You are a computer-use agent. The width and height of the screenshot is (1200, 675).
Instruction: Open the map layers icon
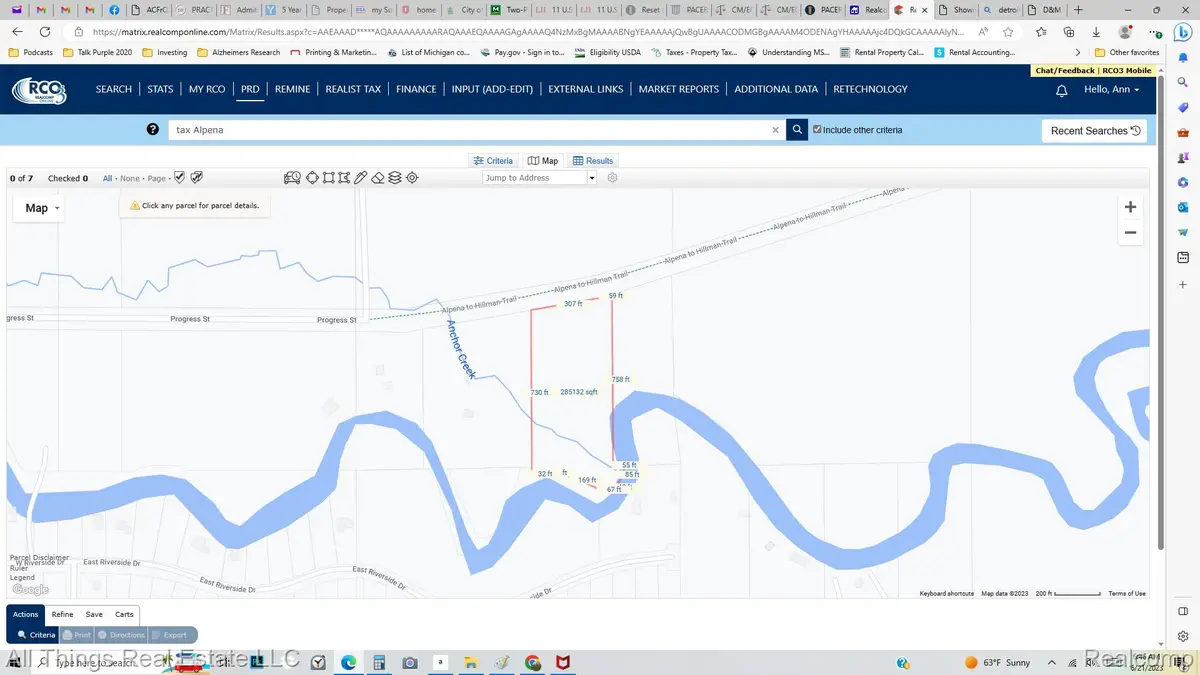click(395, 178)
